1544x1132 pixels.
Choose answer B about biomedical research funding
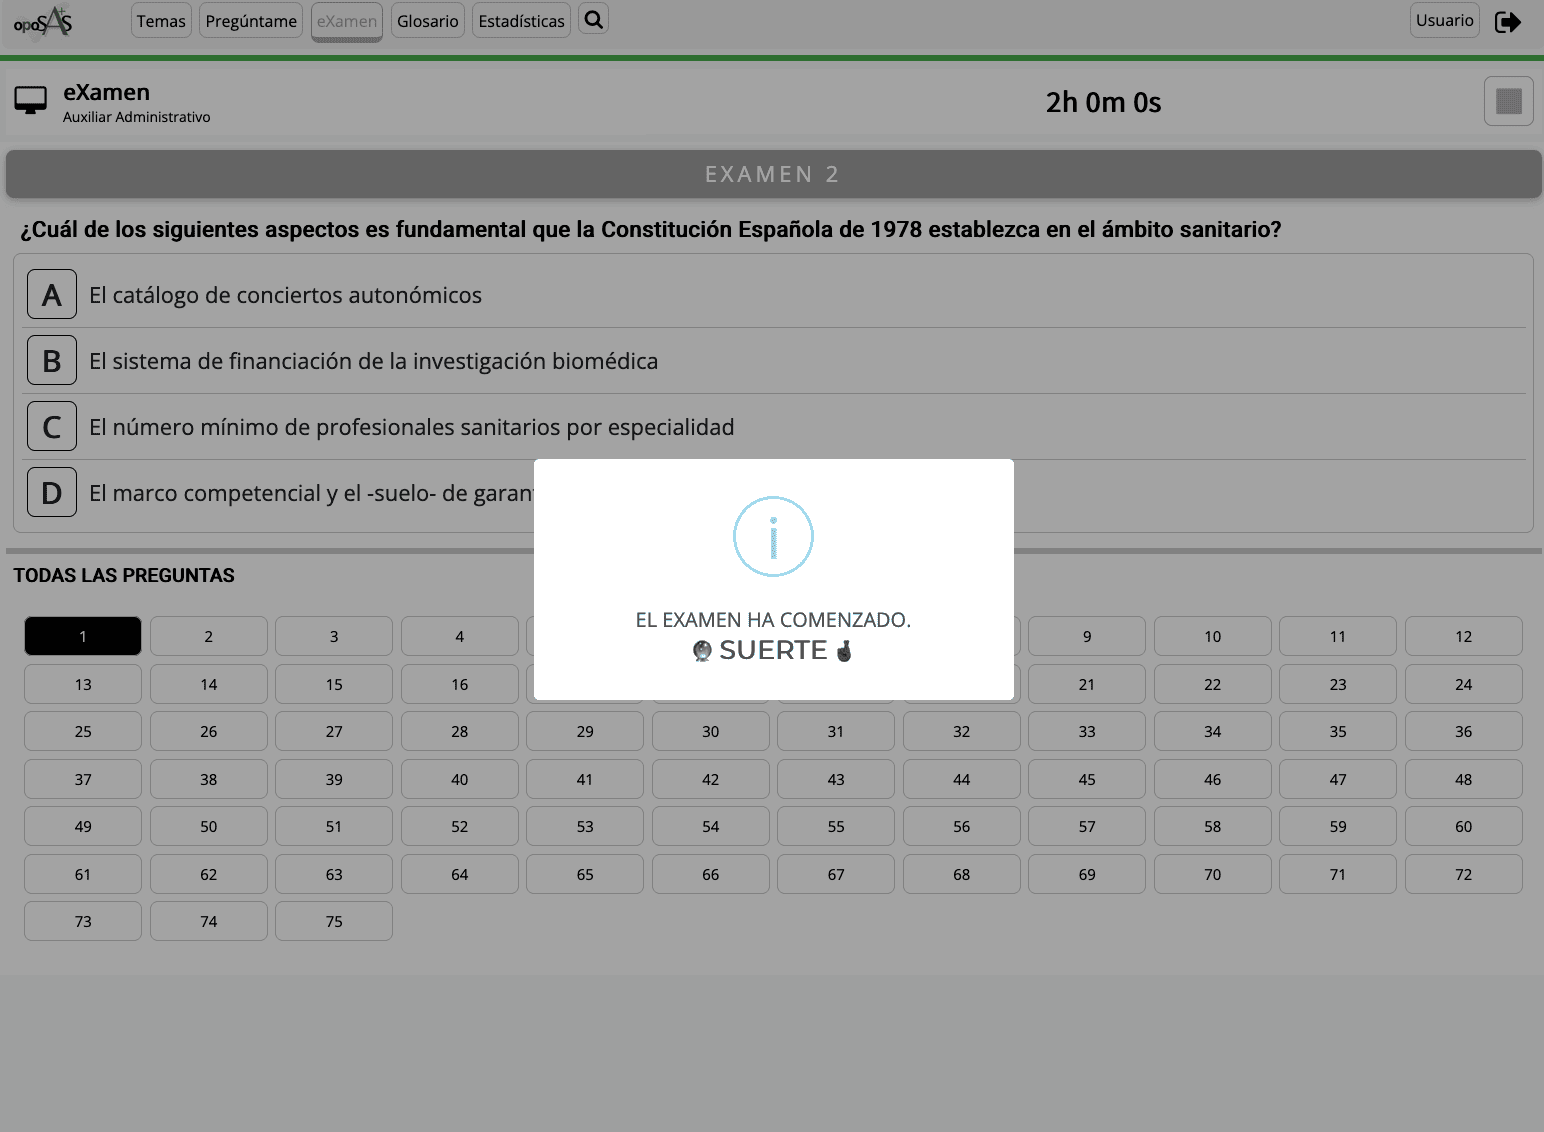373,361
